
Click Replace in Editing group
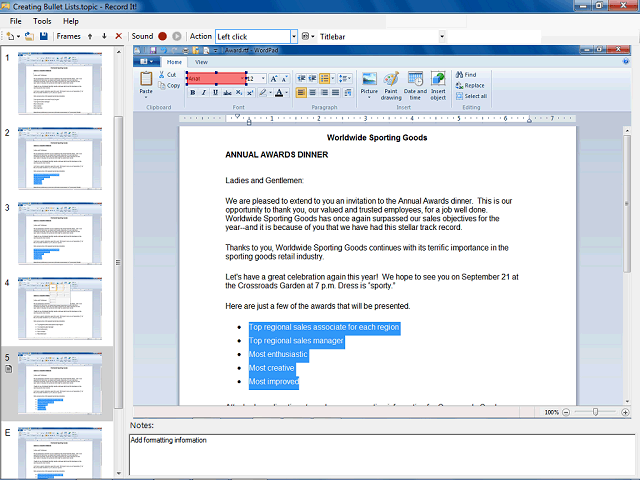click(x=470, y=85)
